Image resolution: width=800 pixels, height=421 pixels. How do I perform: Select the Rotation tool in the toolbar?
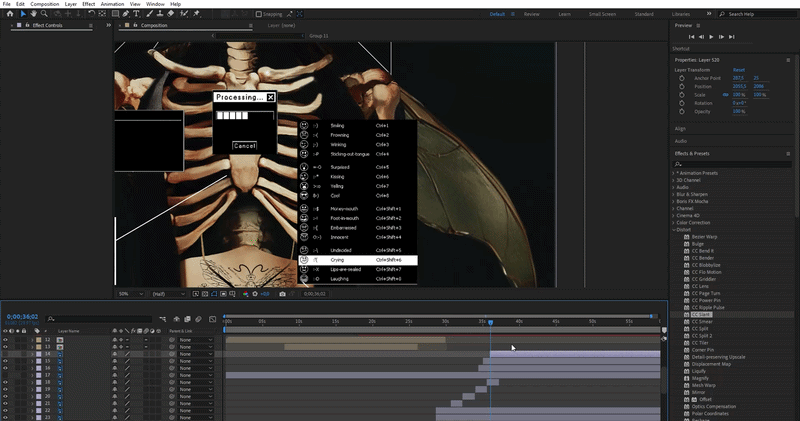pos(91,14)
